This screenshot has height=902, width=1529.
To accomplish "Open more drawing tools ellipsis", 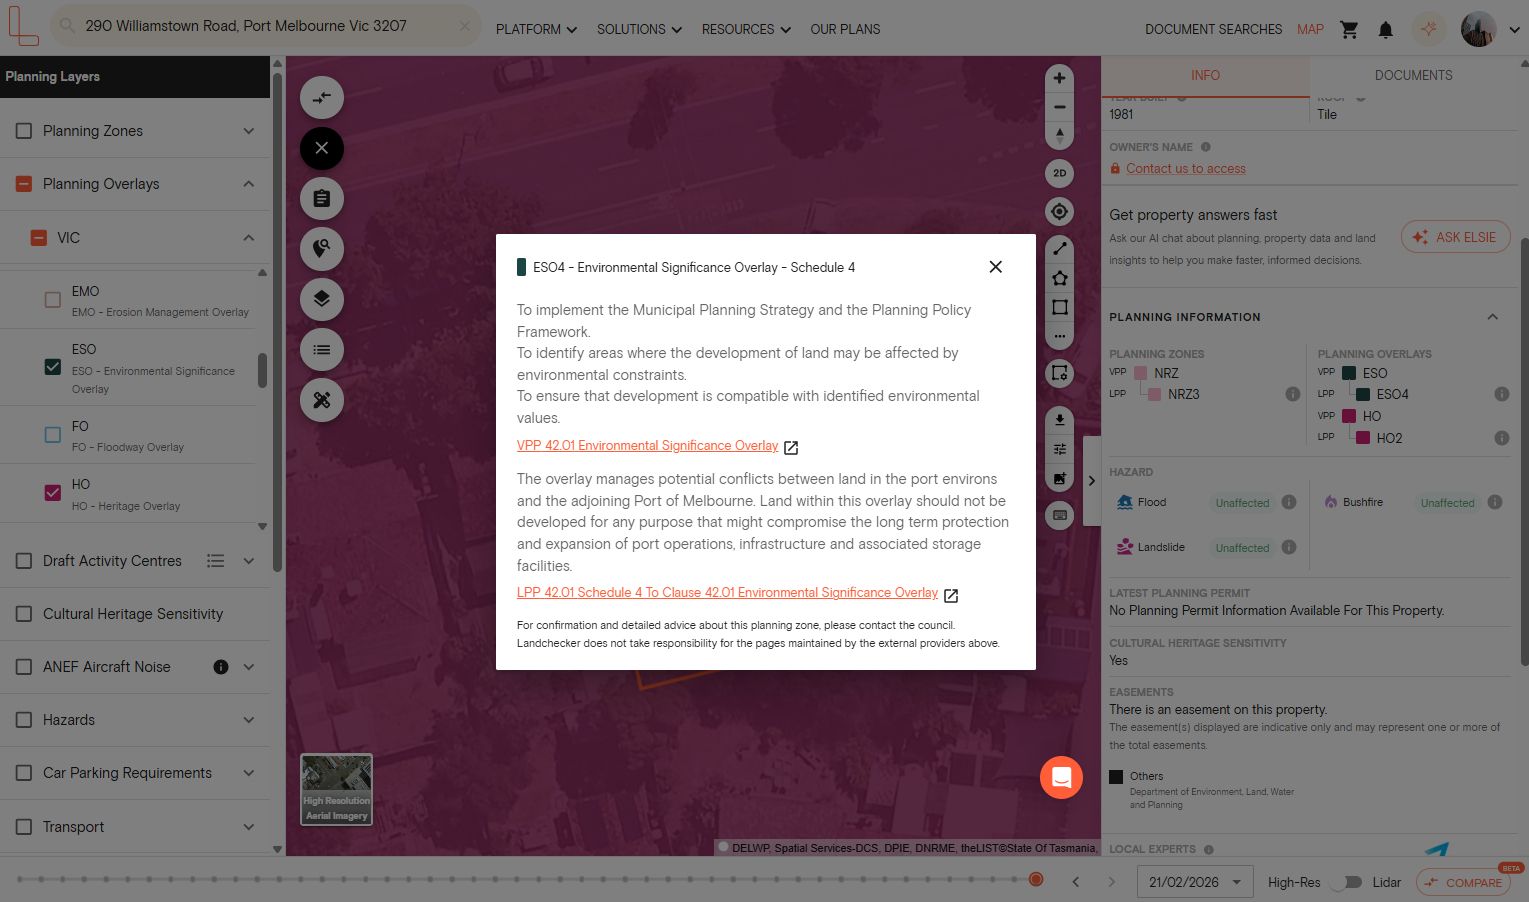I will (x=1060, y=336).
